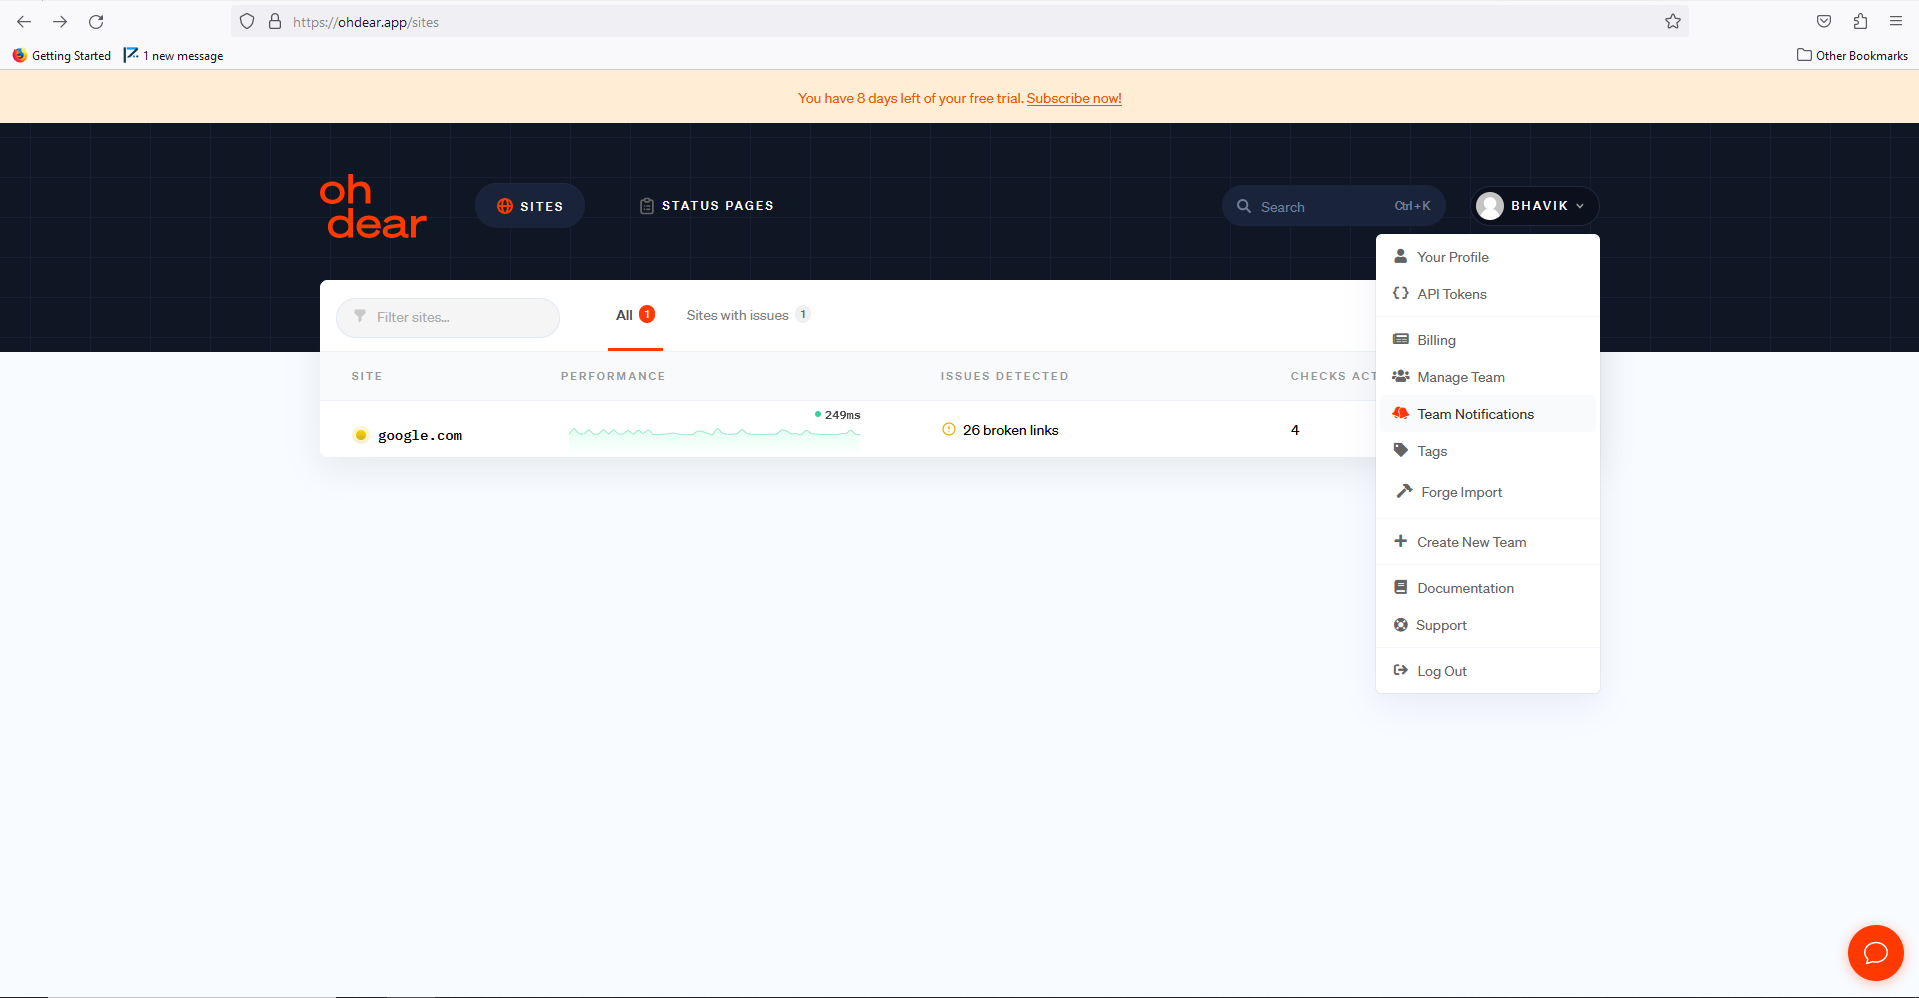Click the Oh Dear logo
The width and height of the screenshot is (1919, 998).
coord(373,207)
